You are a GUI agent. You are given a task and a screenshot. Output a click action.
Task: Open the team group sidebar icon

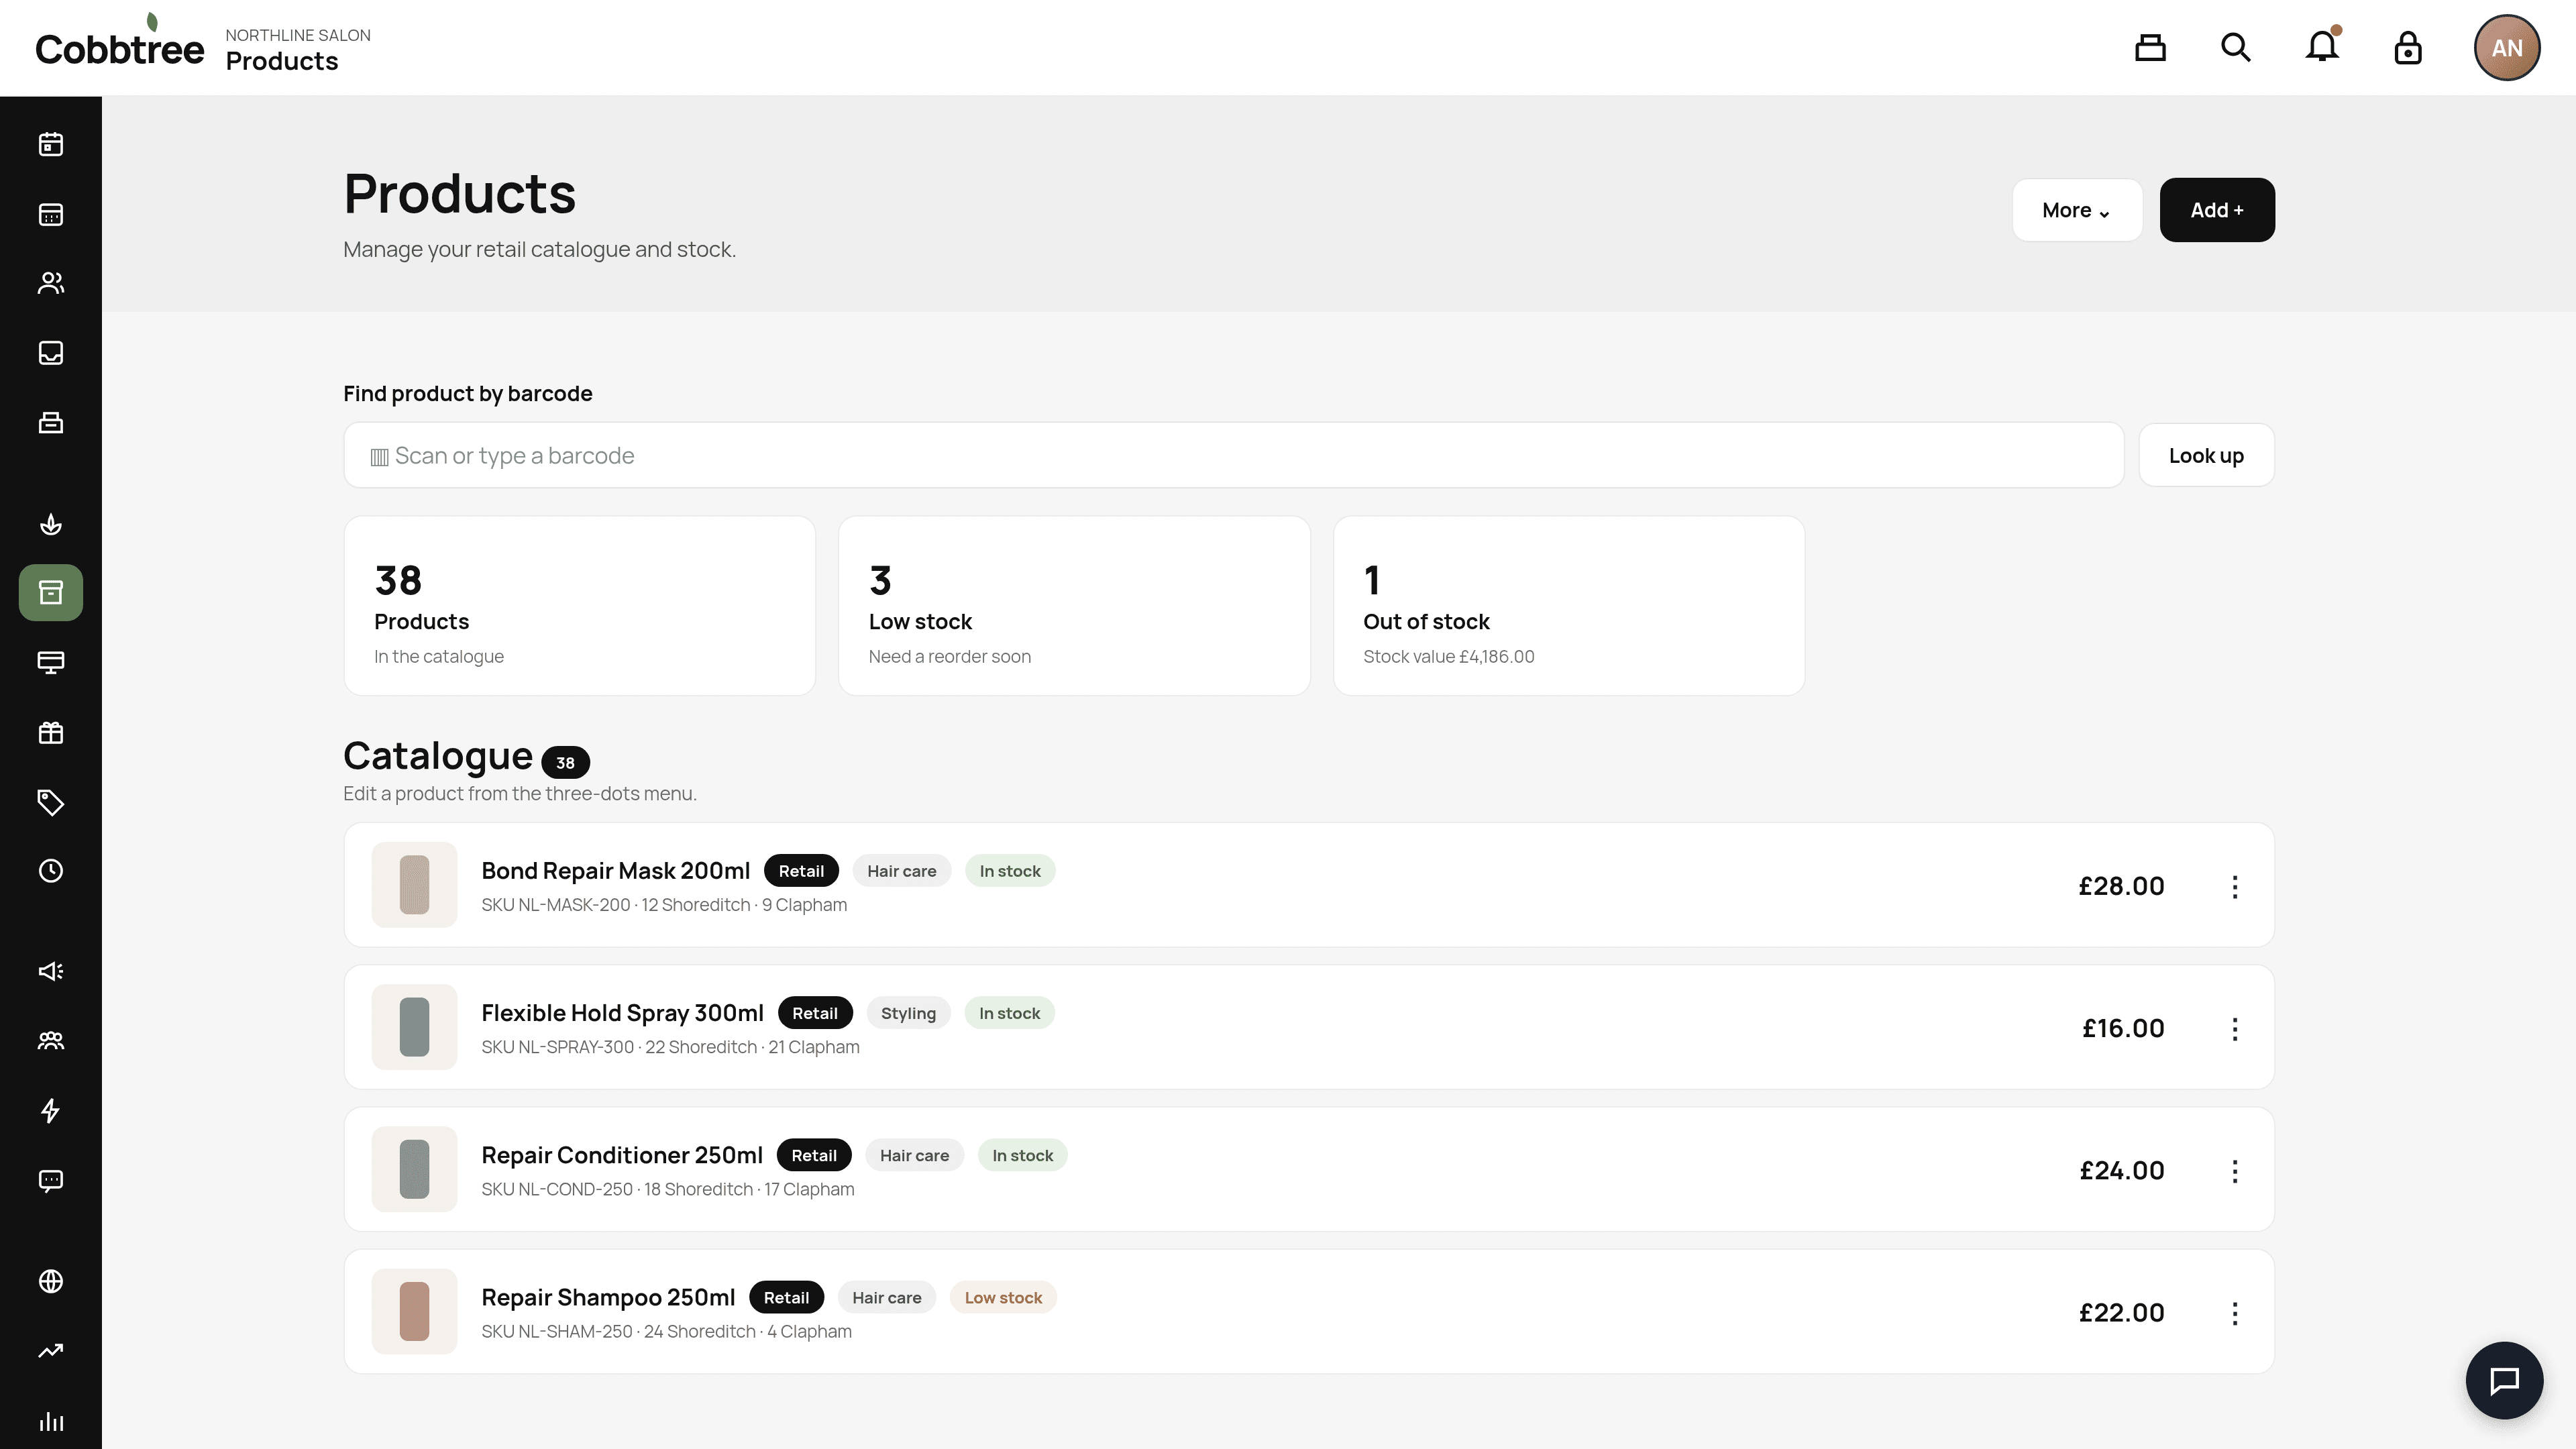pos(51,1041)
